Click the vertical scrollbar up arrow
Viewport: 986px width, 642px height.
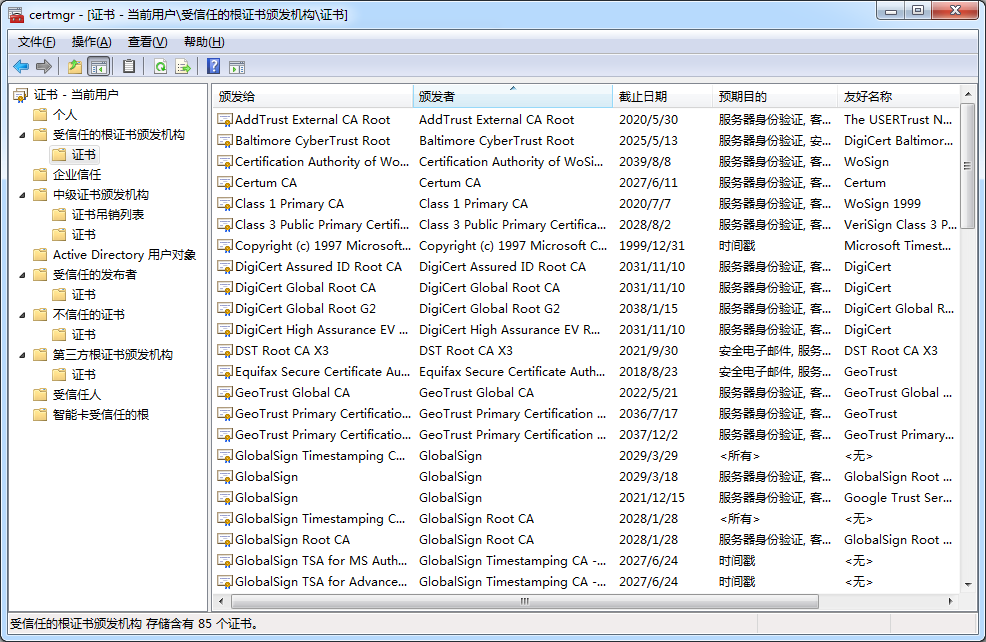pos(968,94)
